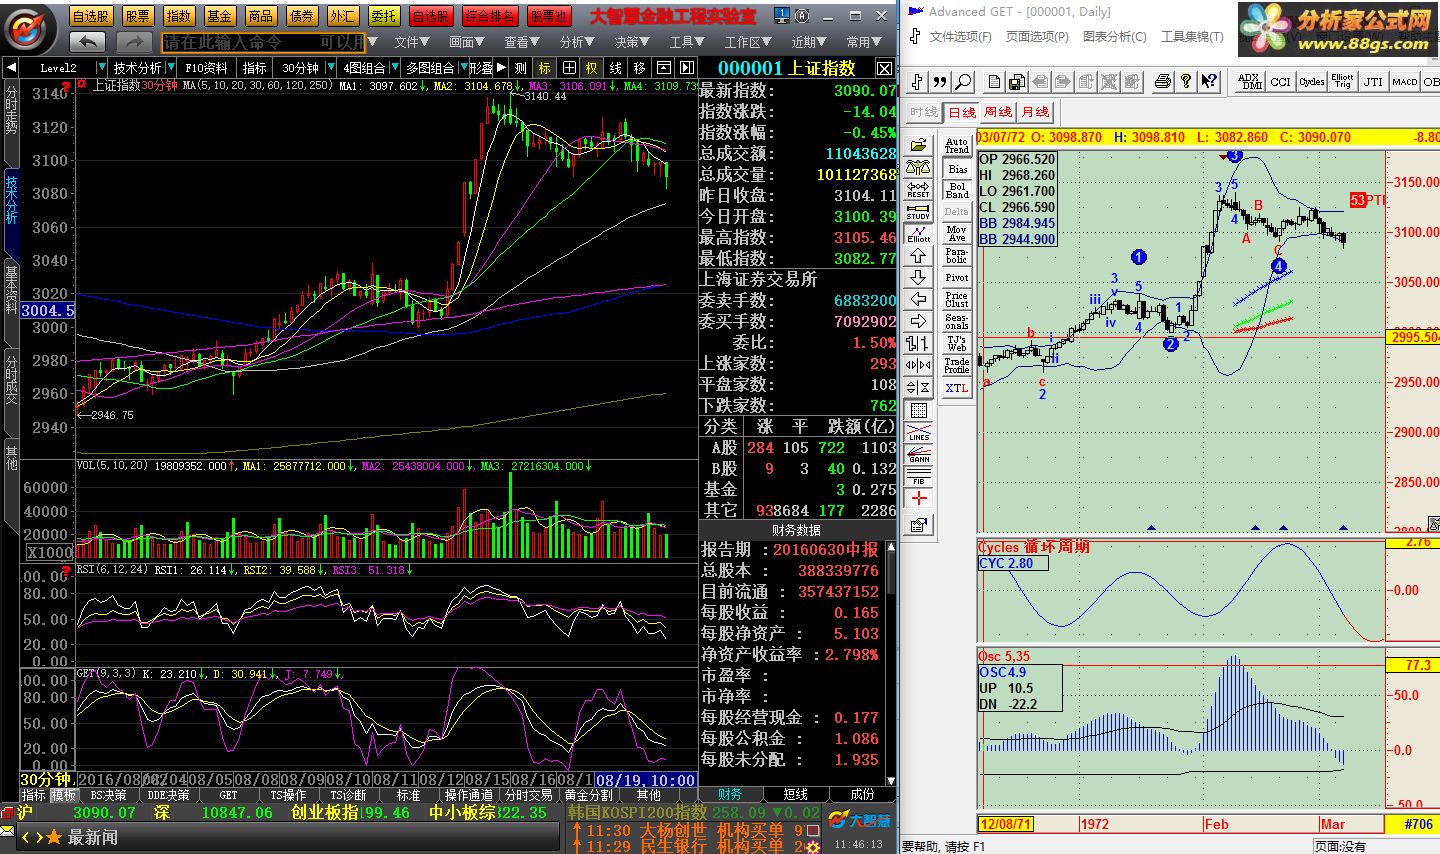Open the 决策 dropdown menu
1440x854 pixels.
[632, 42]
